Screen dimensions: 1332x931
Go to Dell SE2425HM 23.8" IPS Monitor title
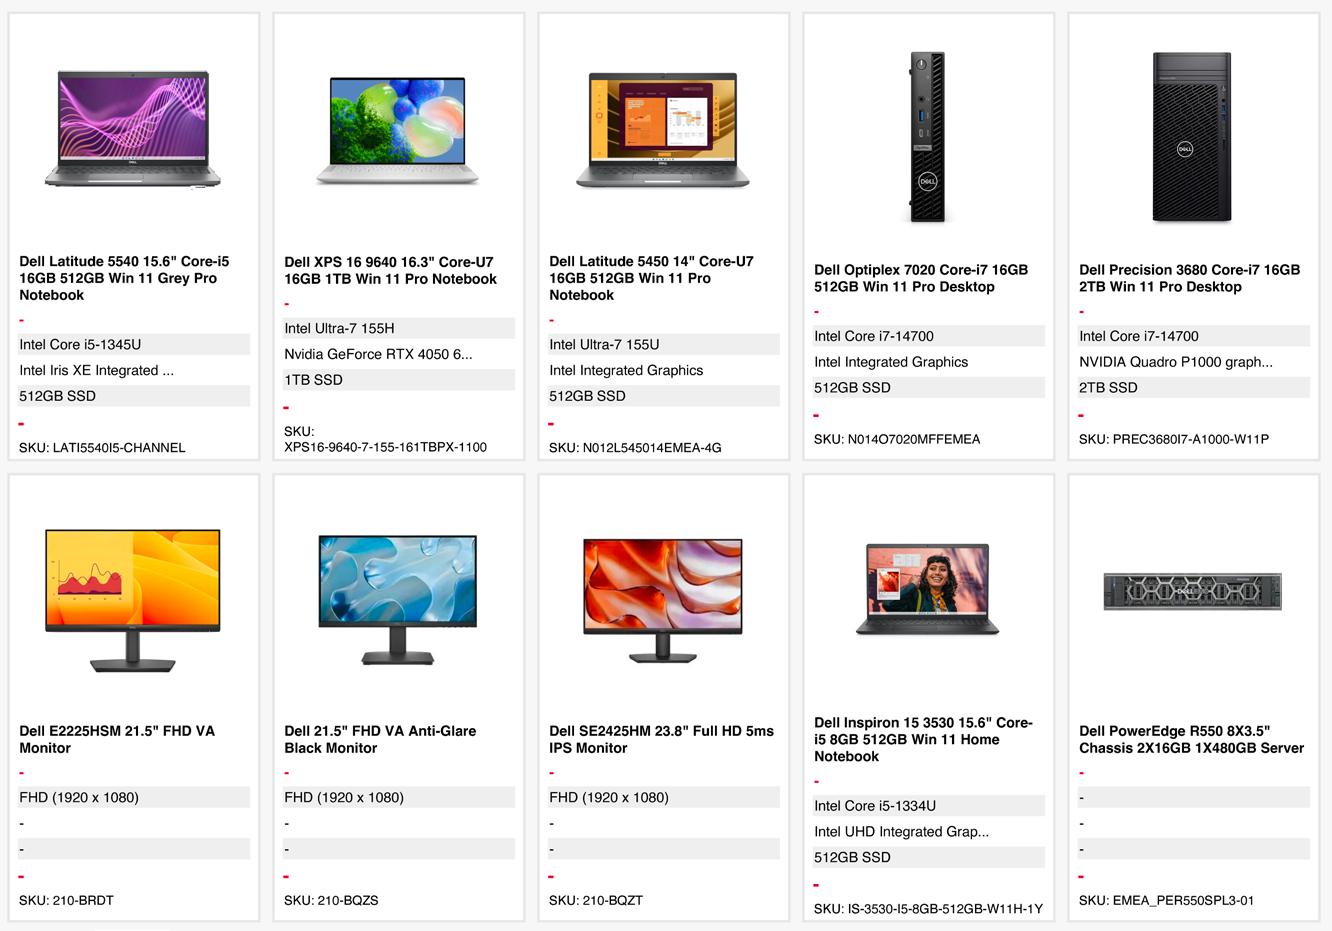click(661, 739)
